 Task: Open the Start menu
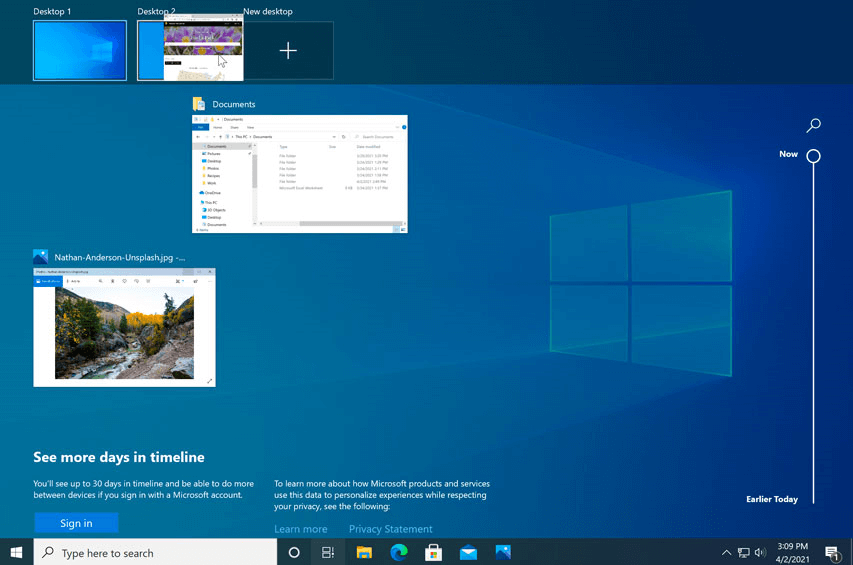(17, 552)
